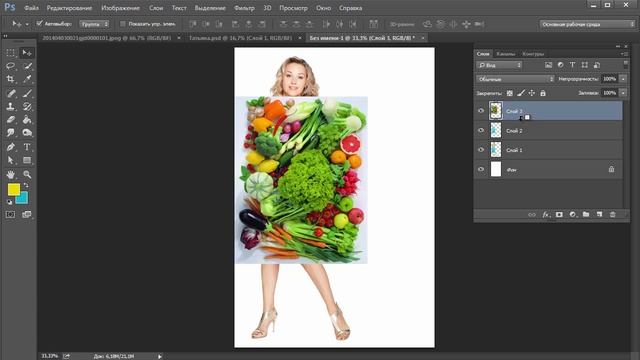Open the Move tool preset picker arrow

pyautogui.click(x=27, y=24)
